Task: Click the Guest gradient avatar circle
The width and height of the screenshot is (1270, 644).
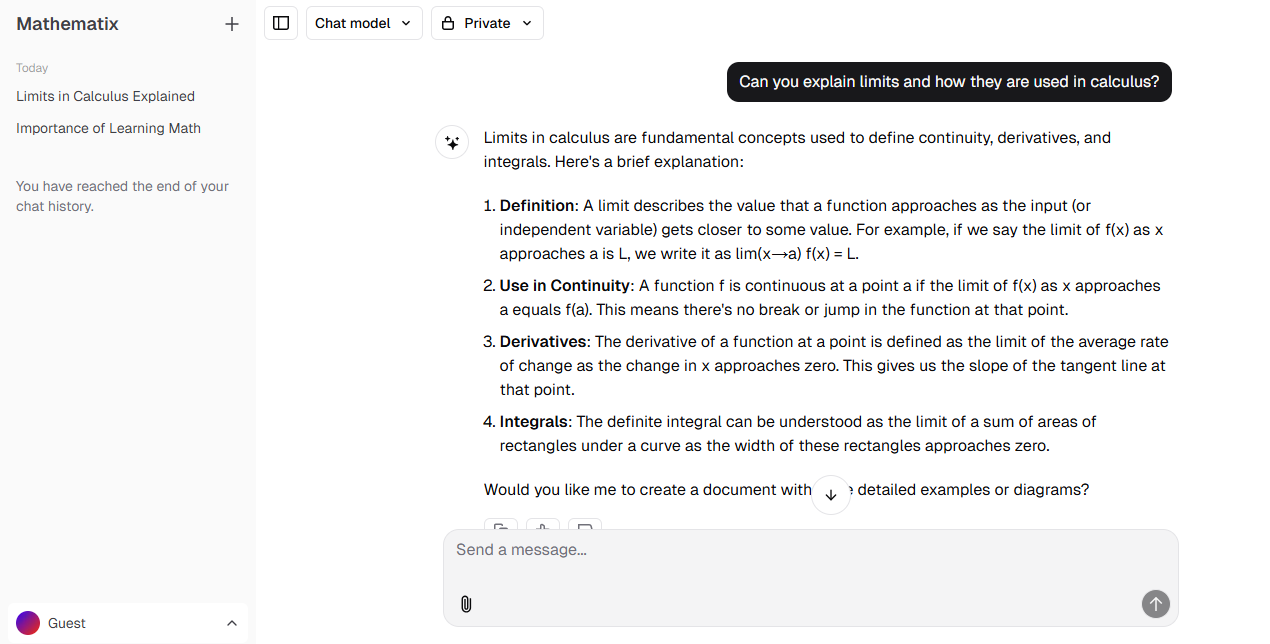Action: 28,623
